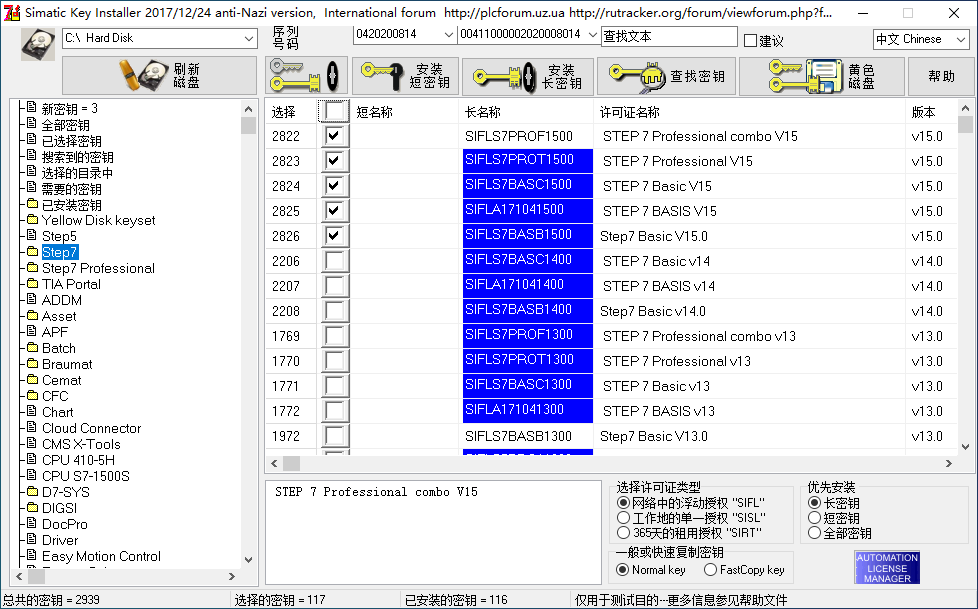The width and height of the screenshot is (978, 609).
Task: Select the FastCopy key radio
Action: 710,570
